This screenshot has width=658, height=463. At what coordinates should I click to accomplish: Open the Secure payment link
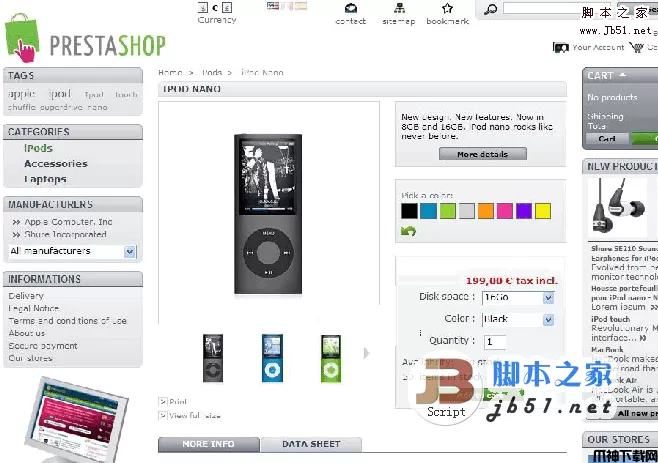43,346
